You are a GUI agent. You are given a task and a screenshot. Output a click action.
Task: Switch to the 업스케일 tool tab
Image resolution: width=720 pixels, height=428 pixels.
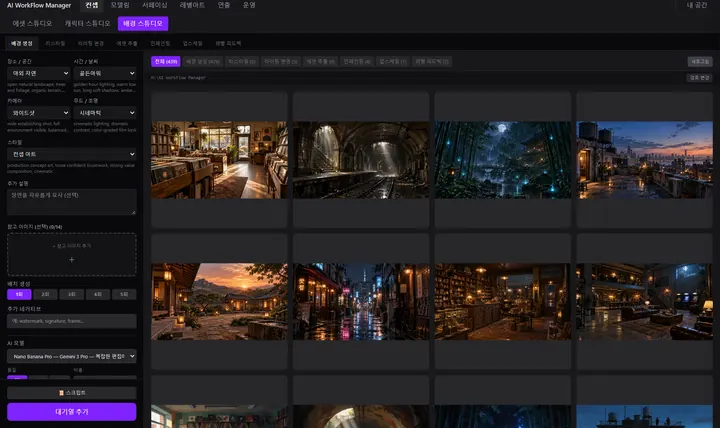pyautogui.click(x=192, y=43)
